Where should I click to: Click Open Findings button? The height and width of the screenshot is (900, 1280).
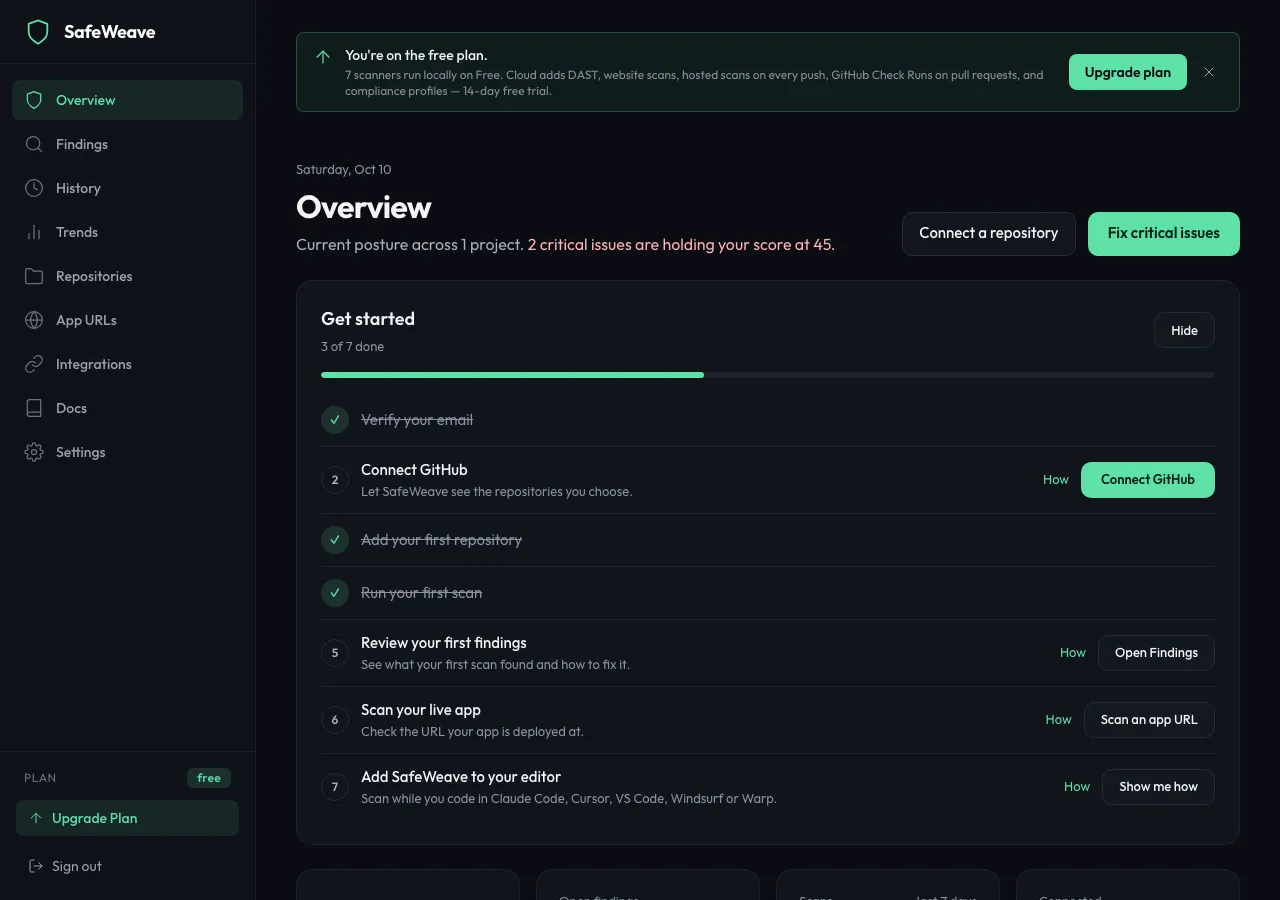click(x=1156, y=653)
